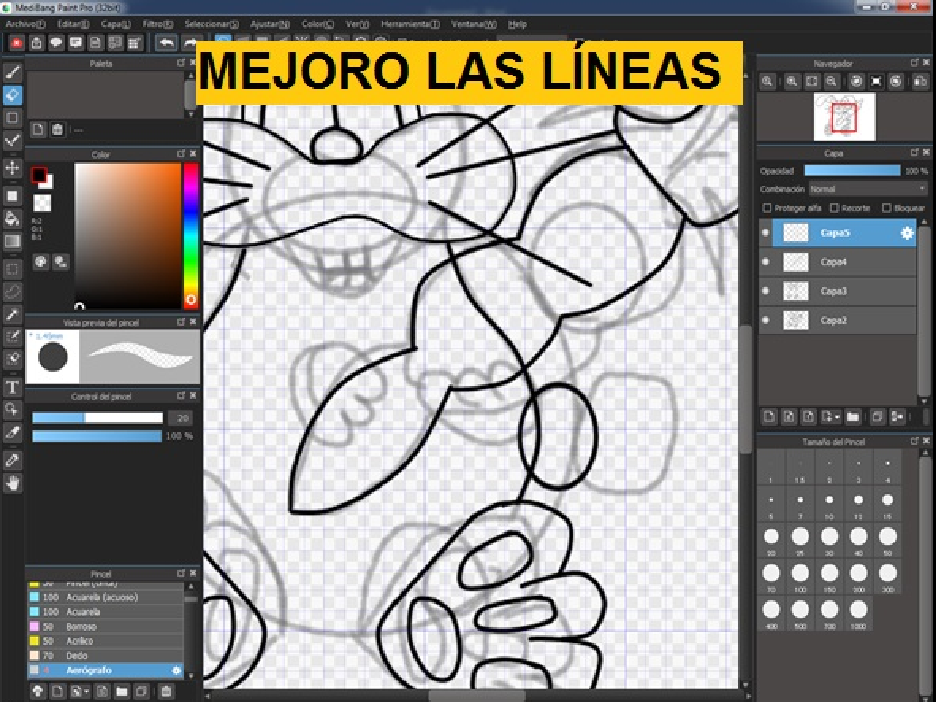This screenshot has height=702, width=936.
Task: Open the Combinación blend mode dropdown
Action: pos(867,189)
